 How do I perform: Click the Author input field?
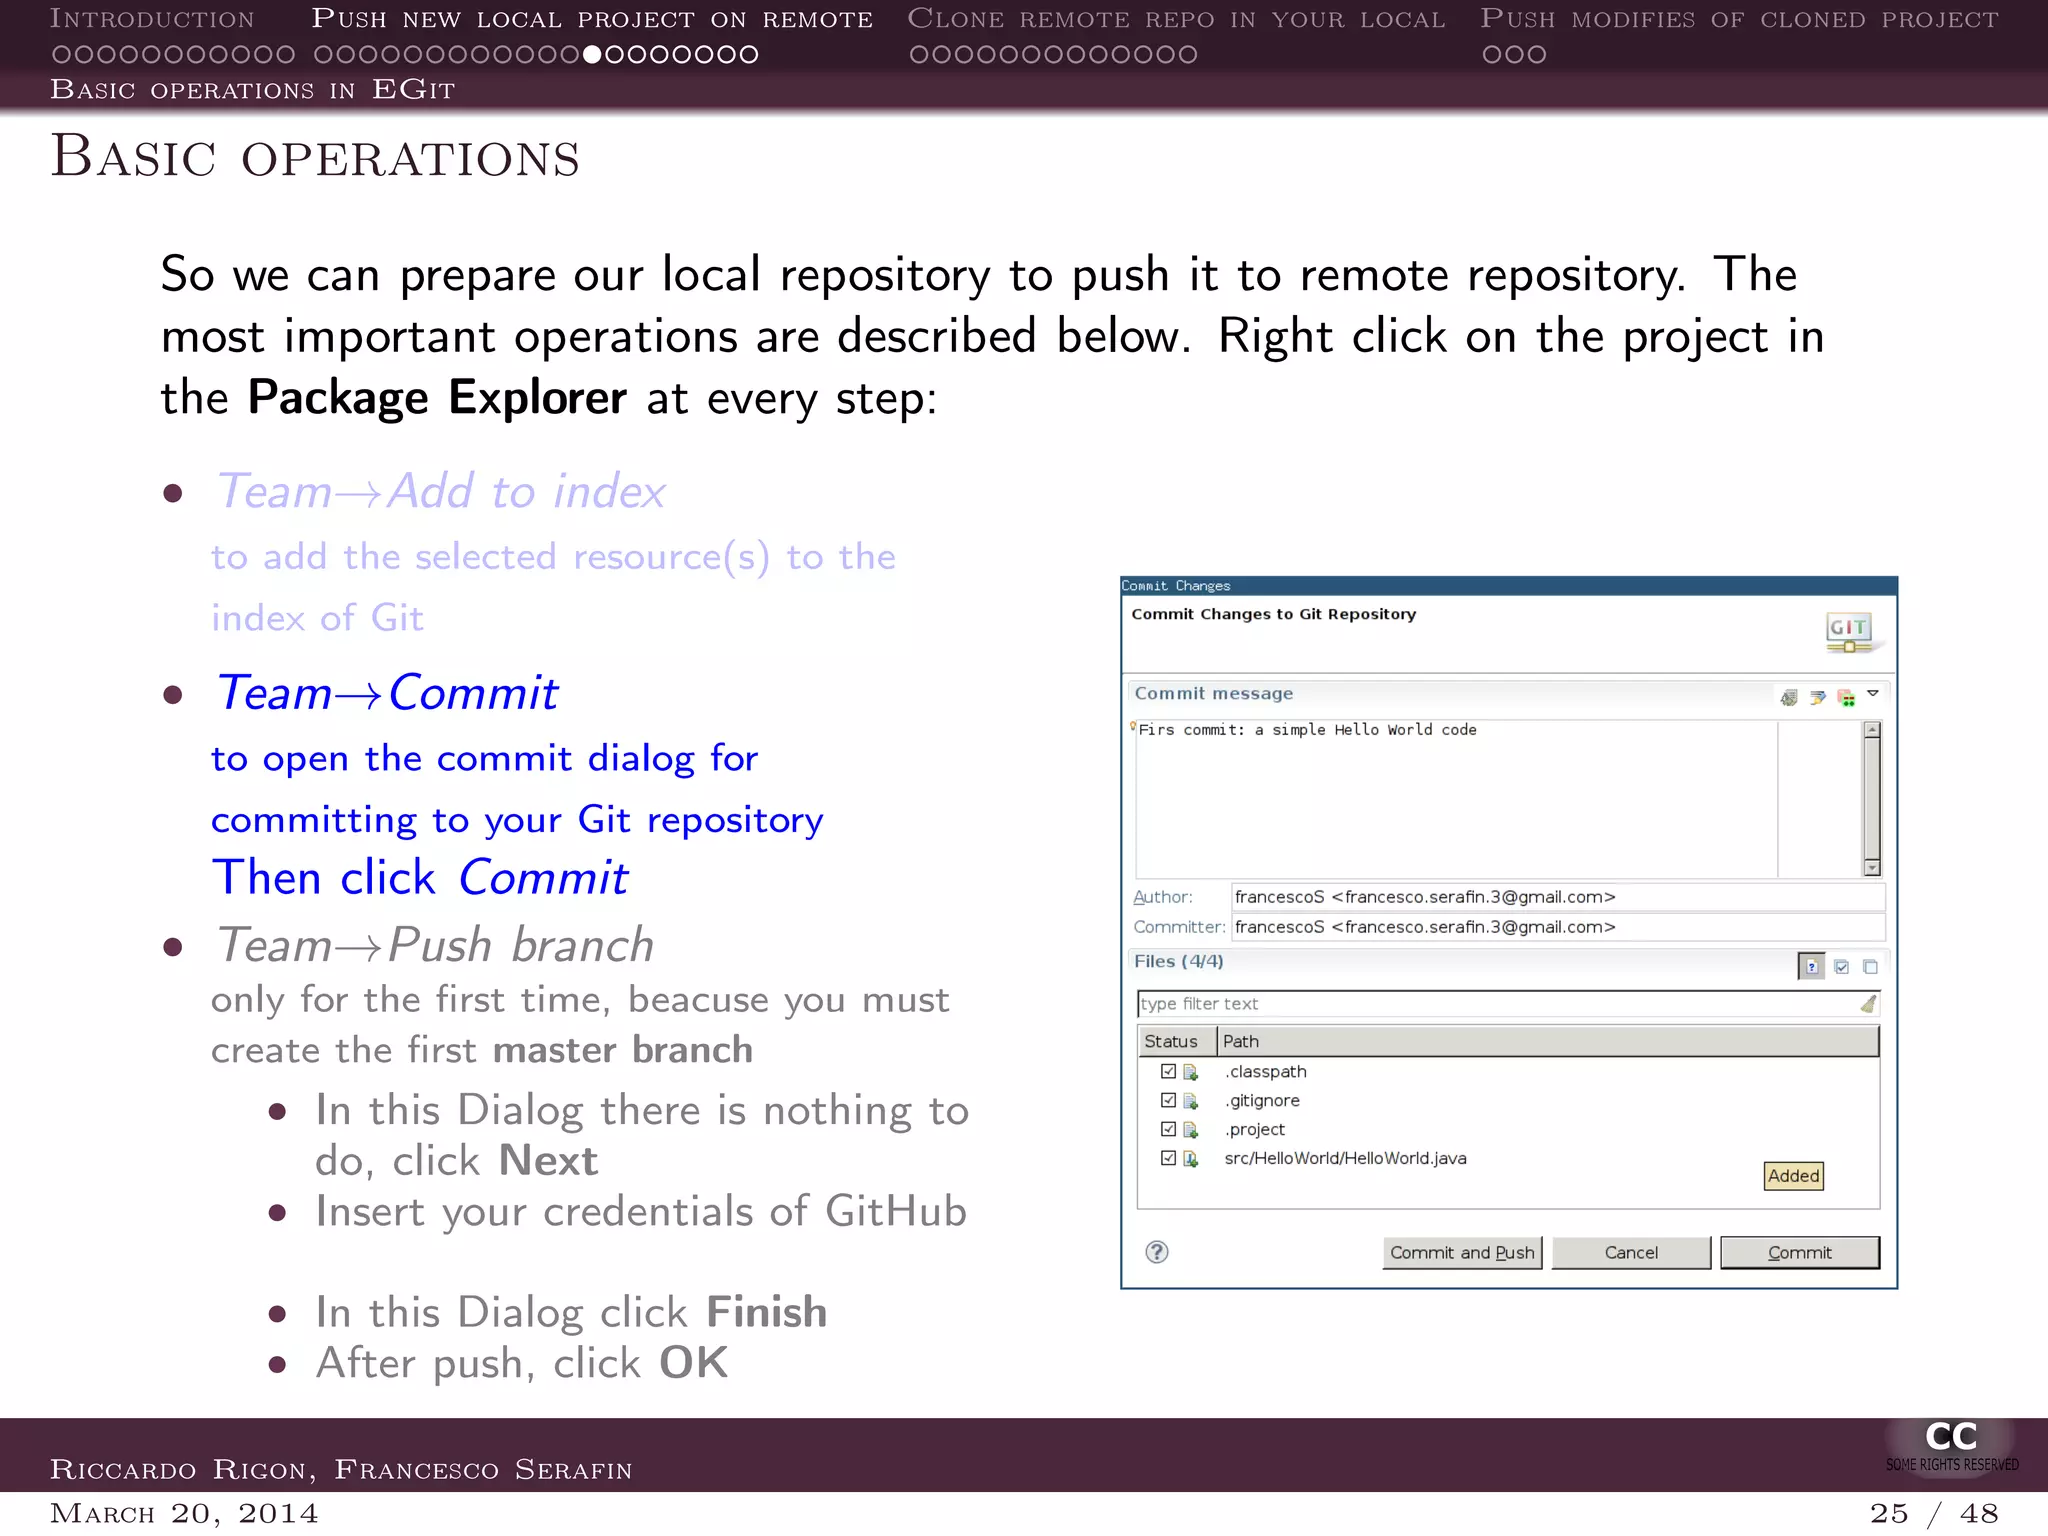coord(1558,897)
